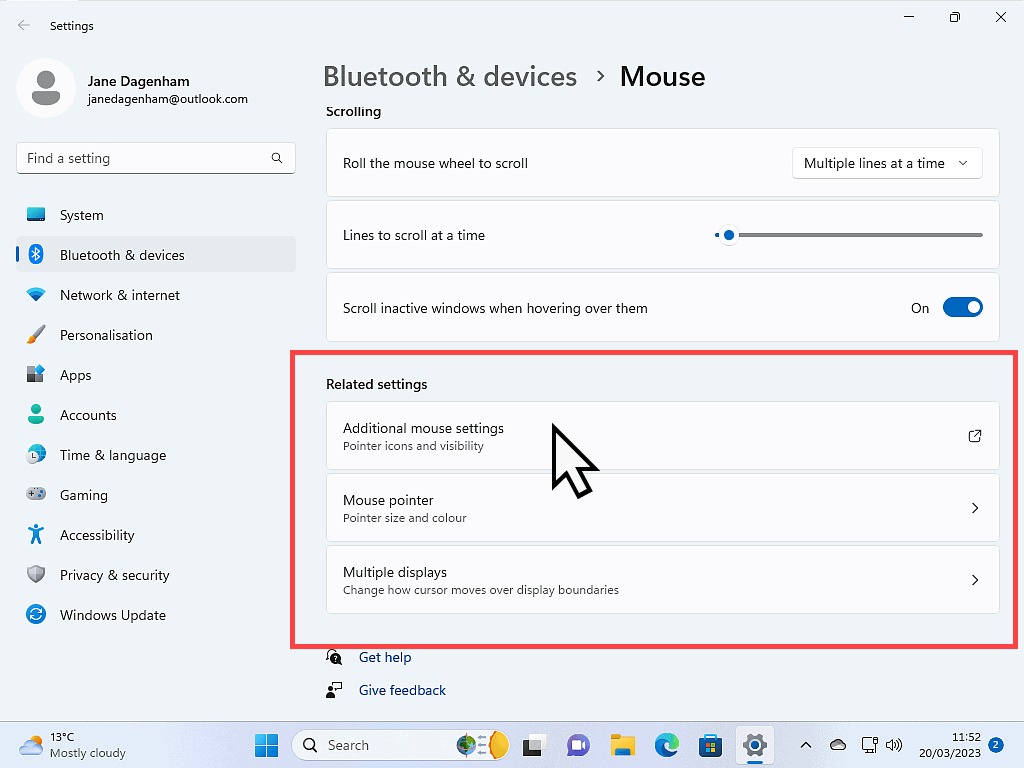This screenshot has height=768, width=1024.
Task: Open Windows Update via its sidebar icon
Action: tap(36, 615)
